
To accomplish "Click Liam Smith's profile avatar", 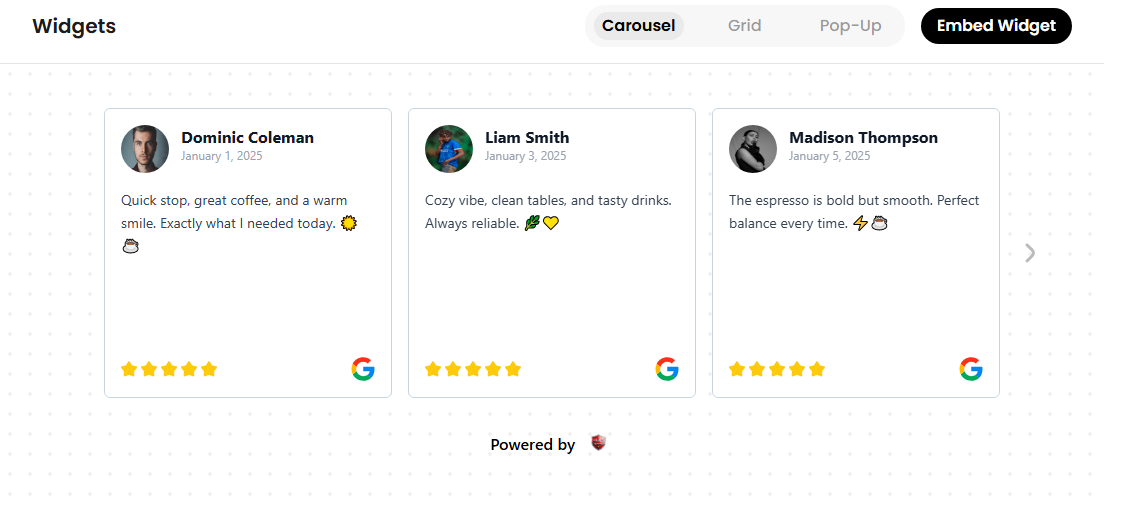I will click(449, 149).
